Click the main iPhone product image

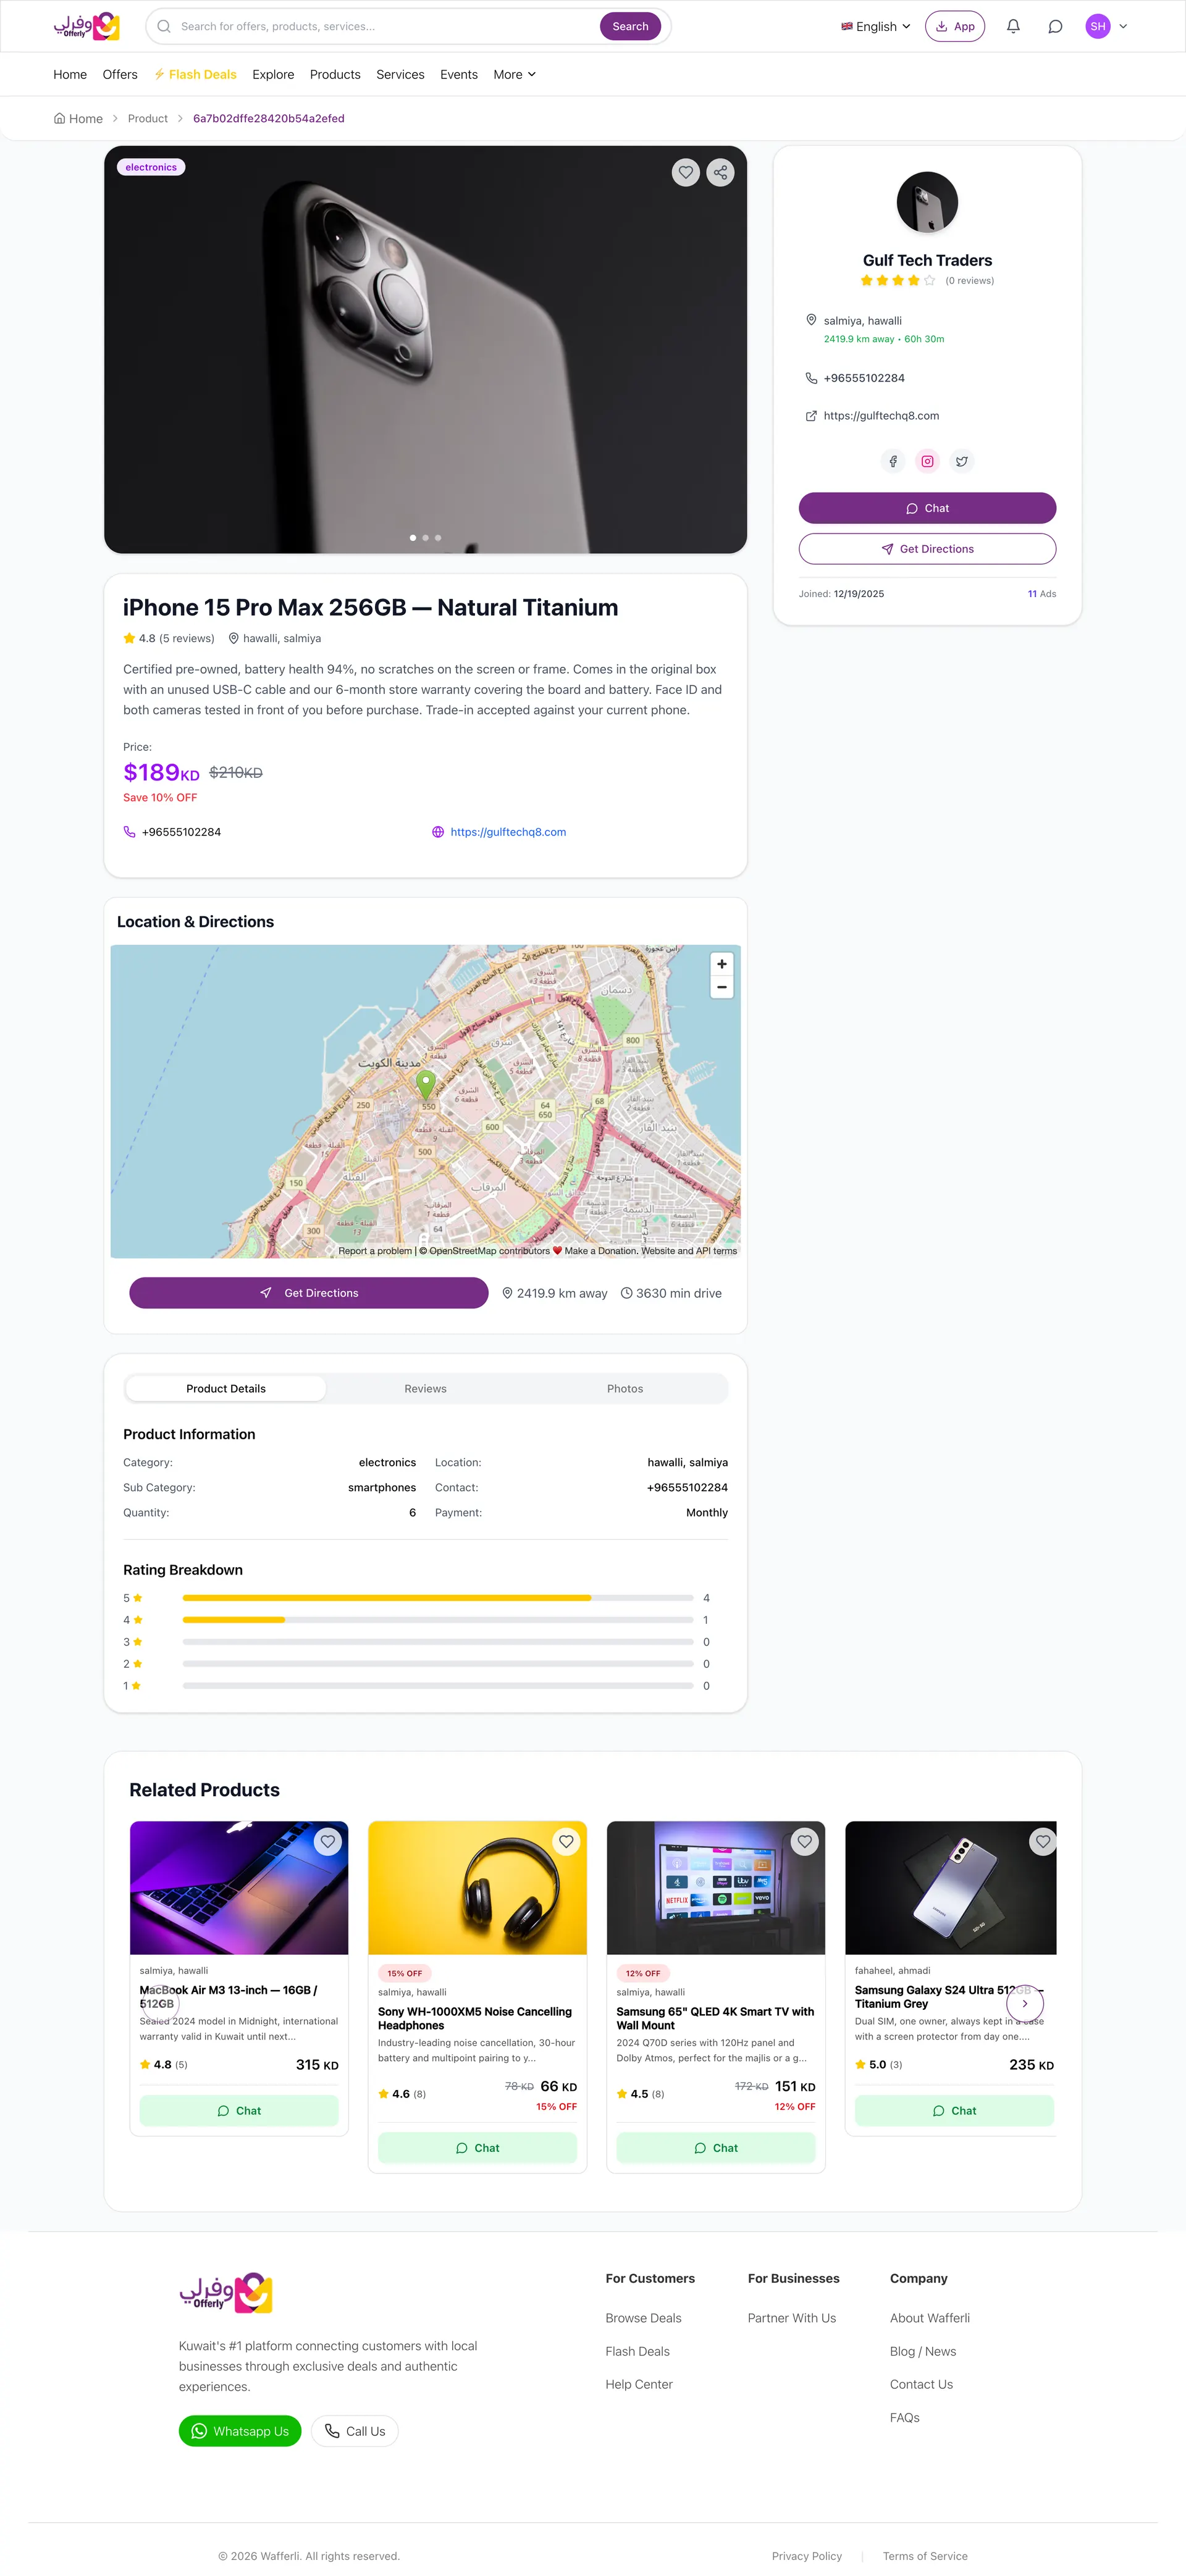click(x=425, y=350)
